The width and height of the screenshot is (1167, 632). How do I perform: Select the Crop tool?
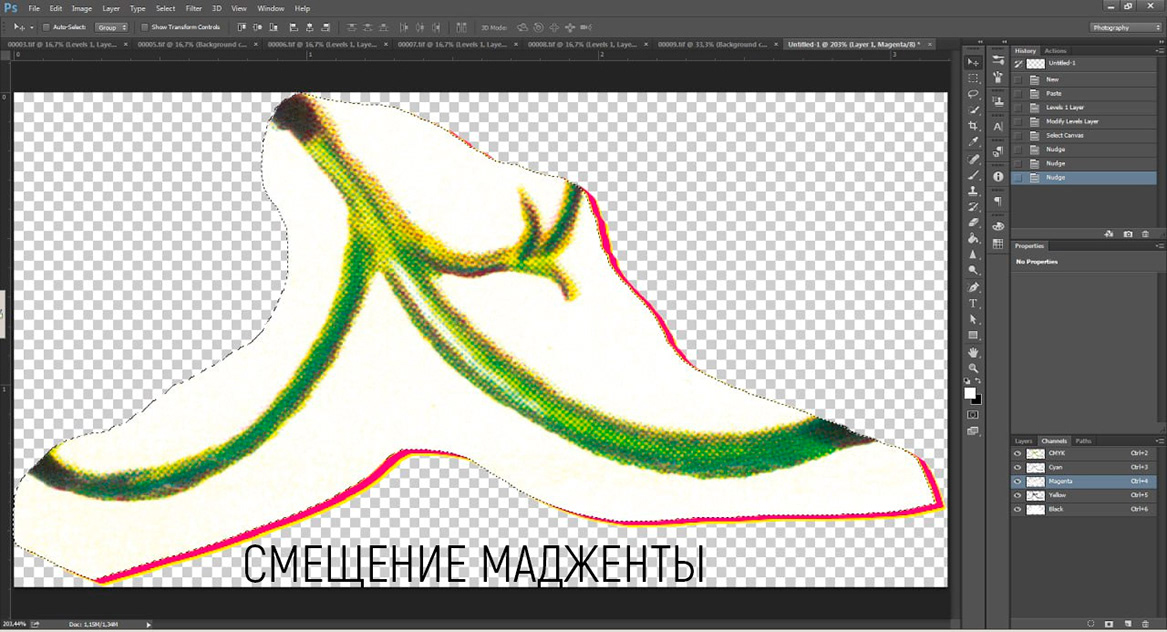point(973,126)
